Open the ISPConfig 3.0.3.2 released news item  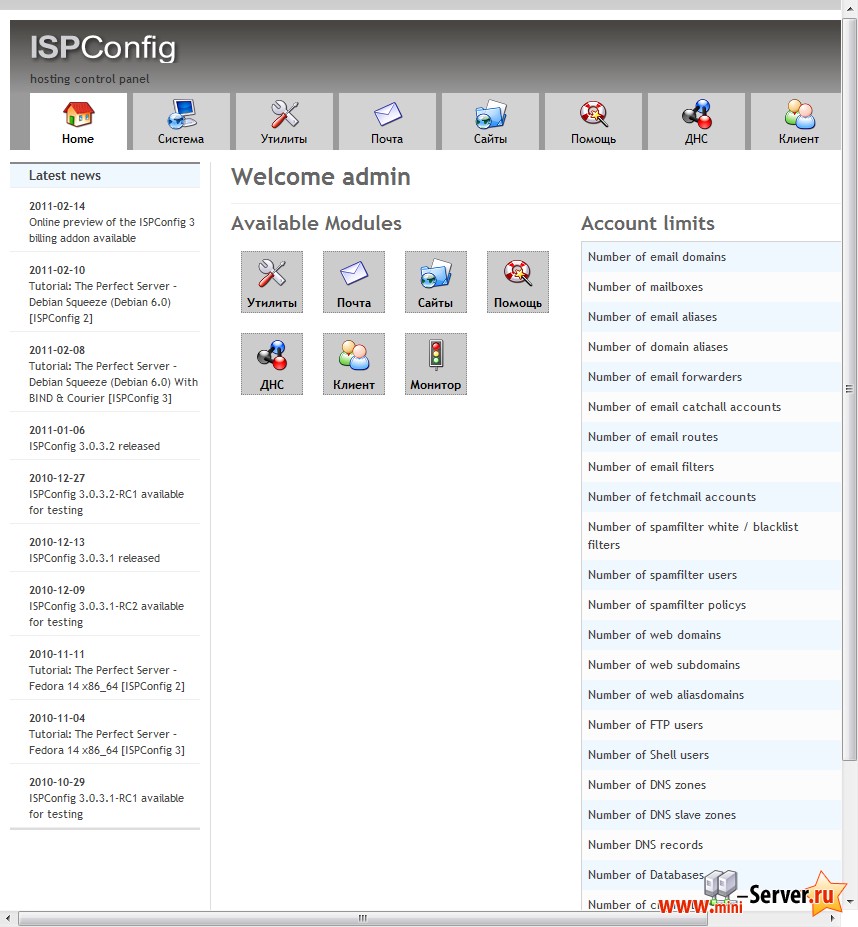point(94,446)
